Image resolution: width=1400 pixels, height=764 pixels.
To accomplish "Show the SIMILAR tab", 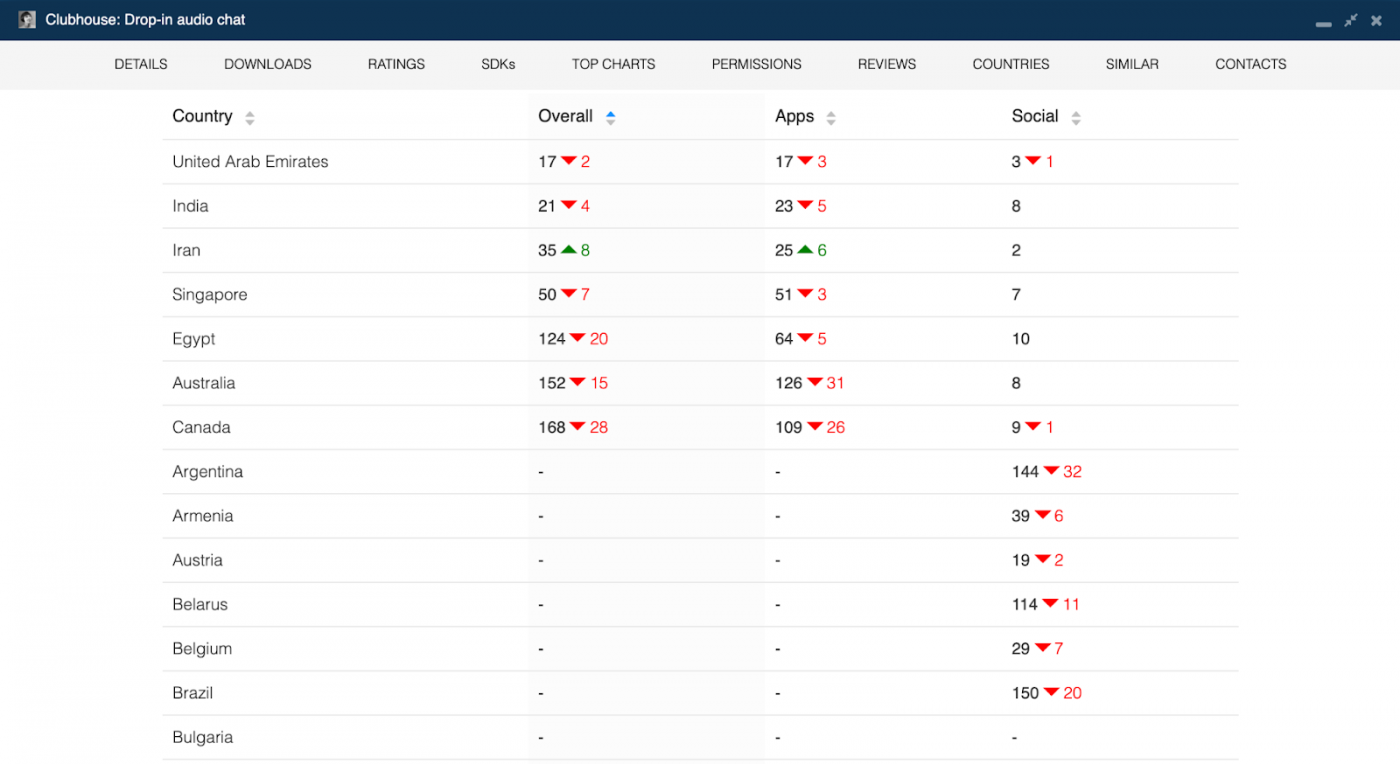I will [1132, 64].
